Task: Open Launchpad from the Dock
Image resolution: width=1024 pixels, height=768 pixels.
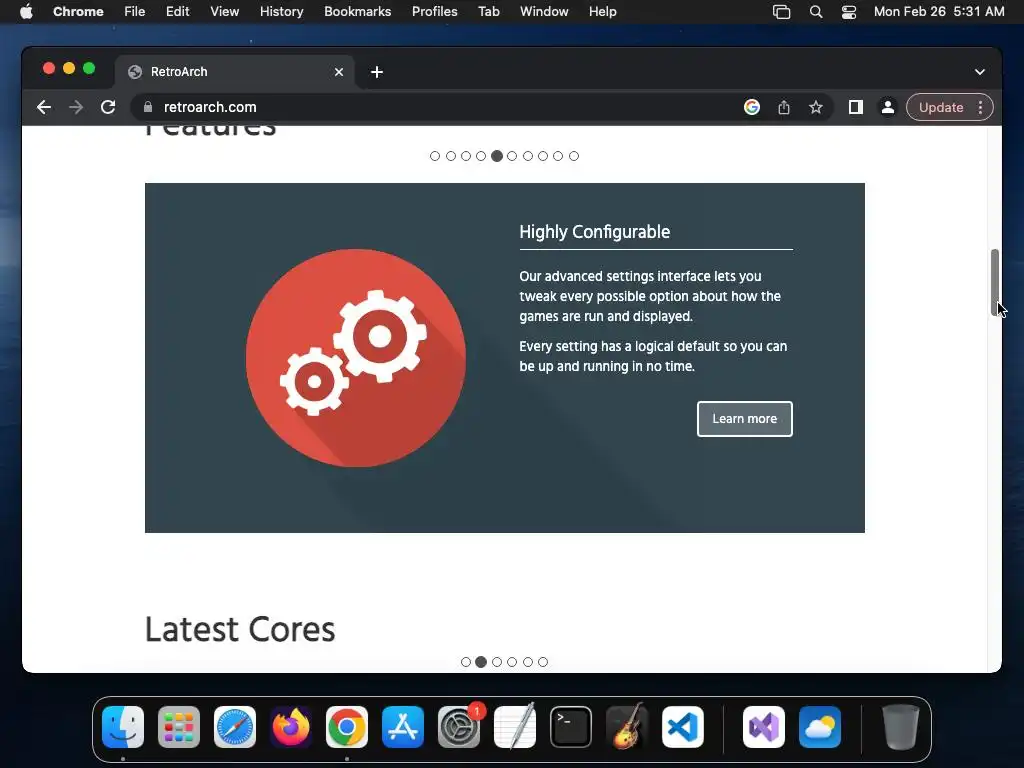Action: coord(179,727)
